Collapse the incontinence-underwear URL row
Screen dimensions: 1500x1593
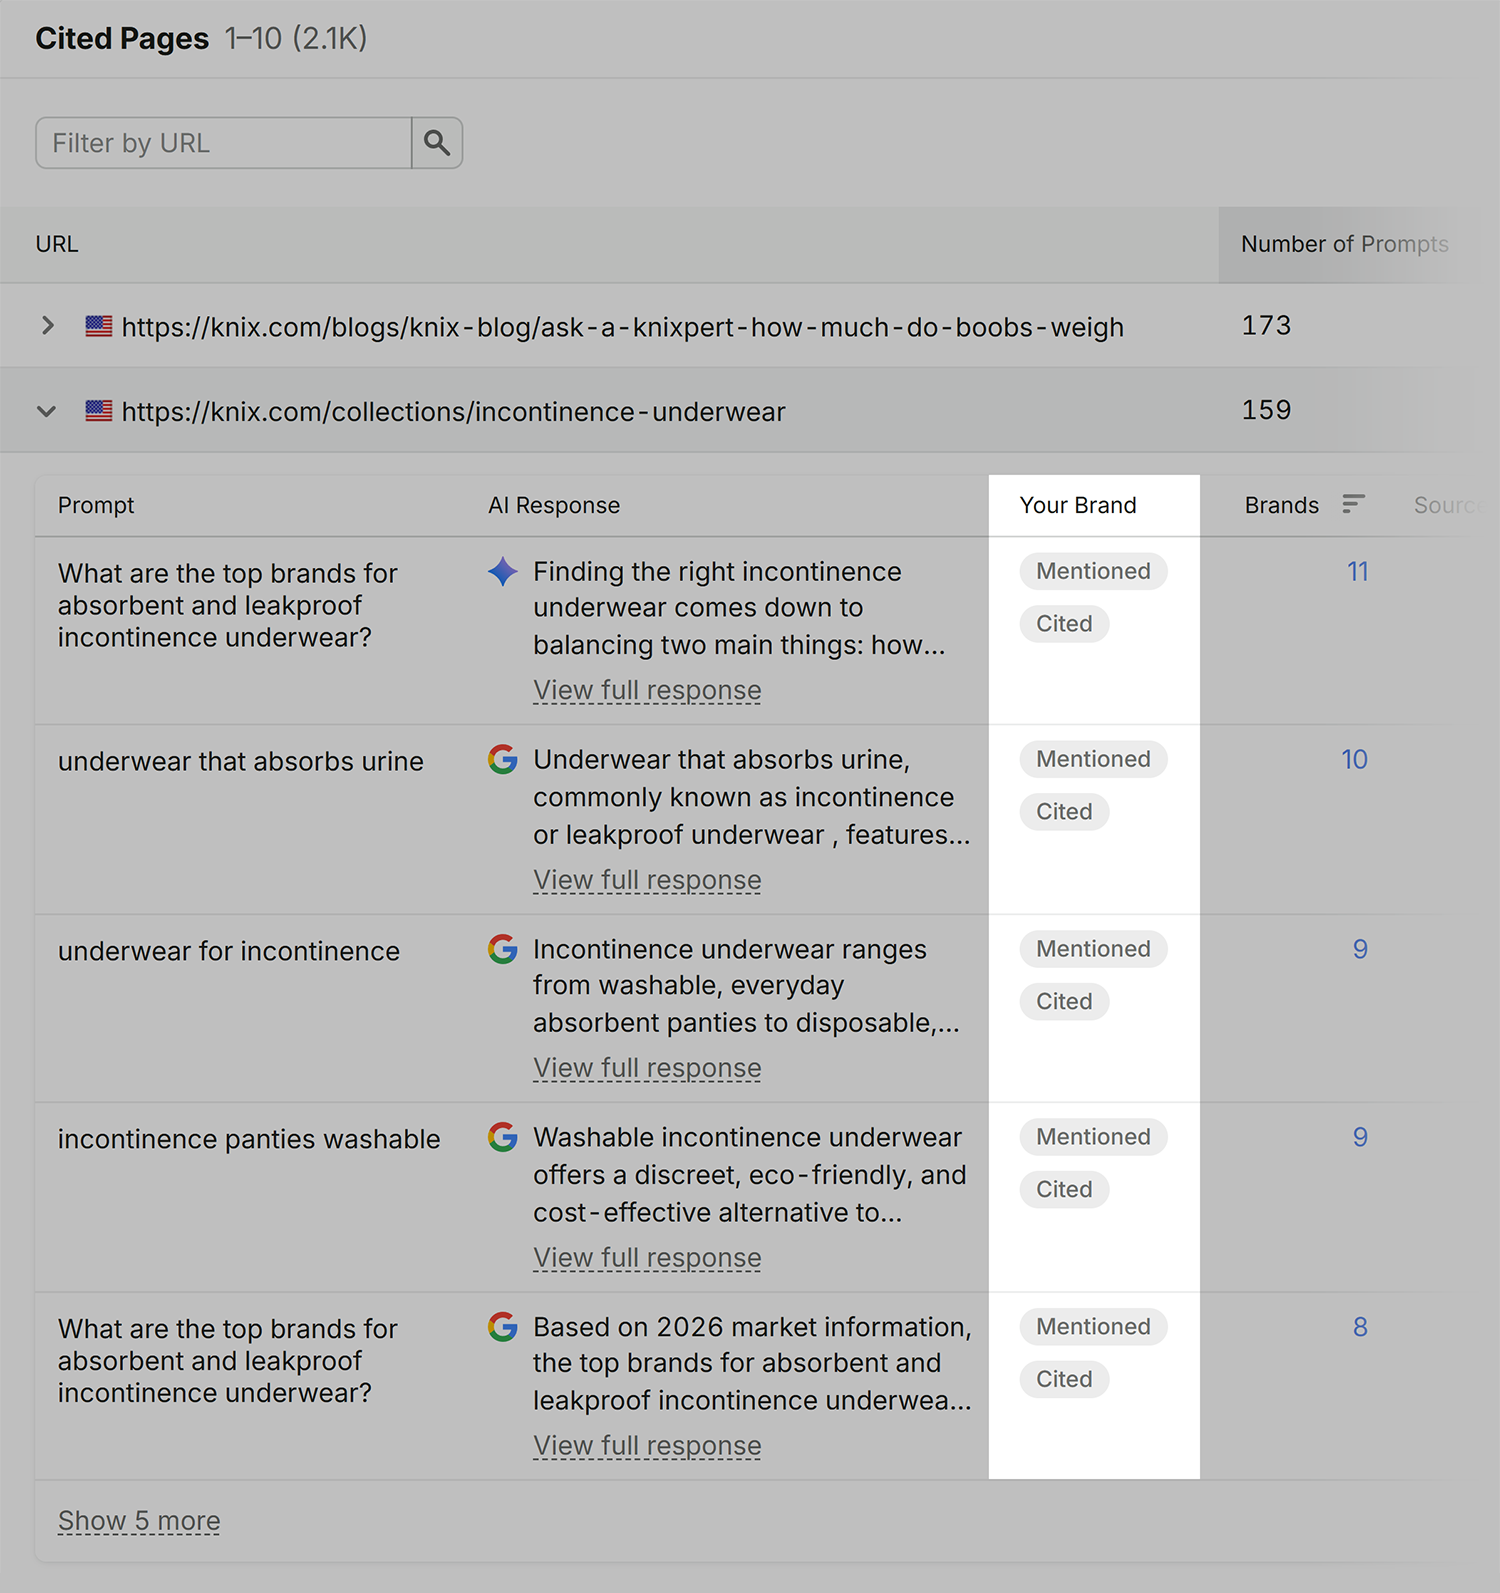(x=47, y=411)
